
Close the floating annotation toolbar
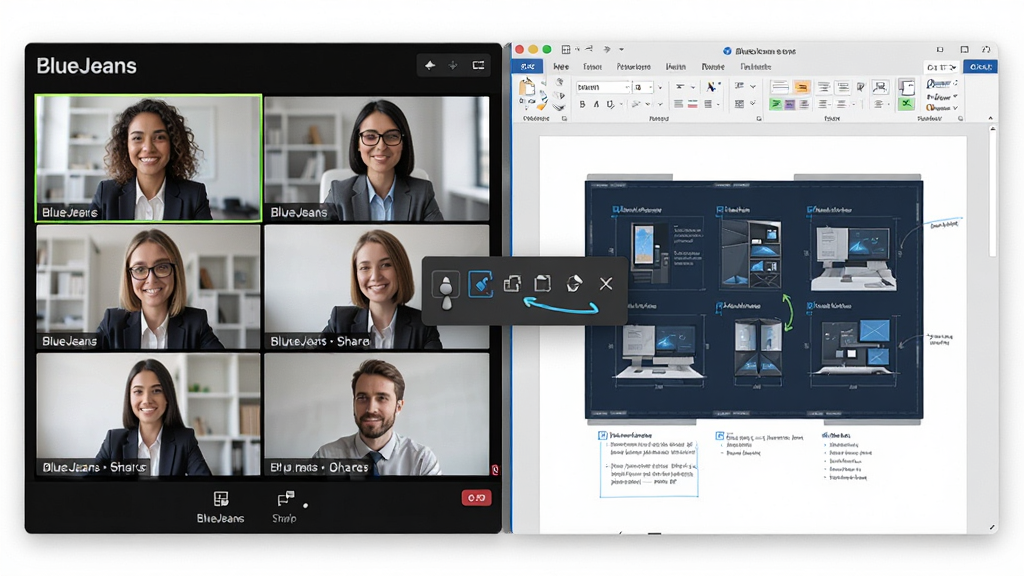[606, 283]
